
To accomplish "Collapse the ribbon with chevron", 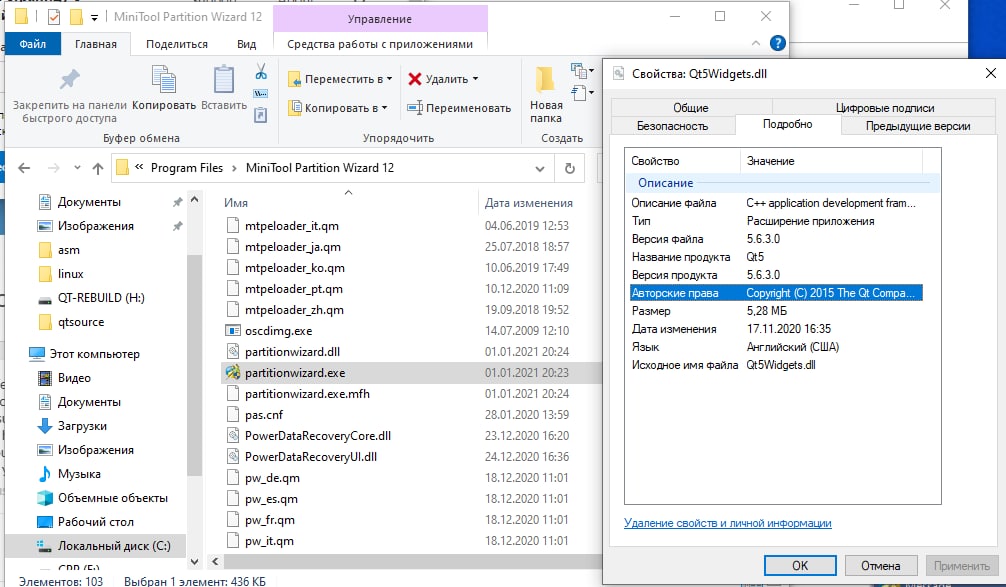I will (756, 43).
